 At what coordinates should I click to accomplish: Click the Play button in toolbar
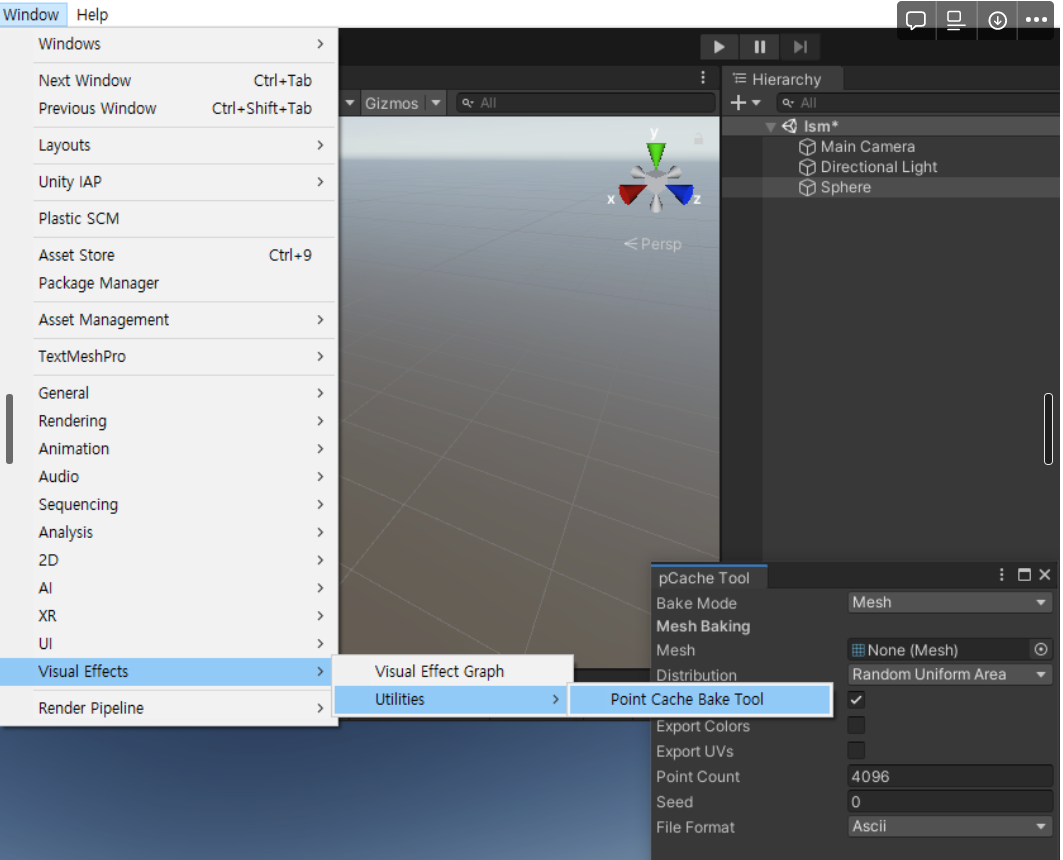[719, 47]
